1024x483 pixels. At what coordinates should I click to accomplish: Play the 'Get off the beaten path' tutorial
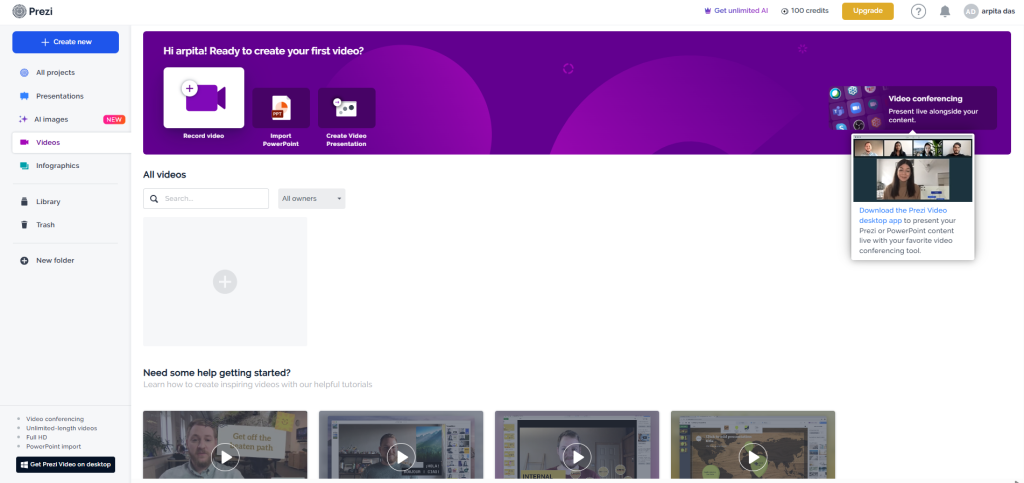(x=225, y=456)
